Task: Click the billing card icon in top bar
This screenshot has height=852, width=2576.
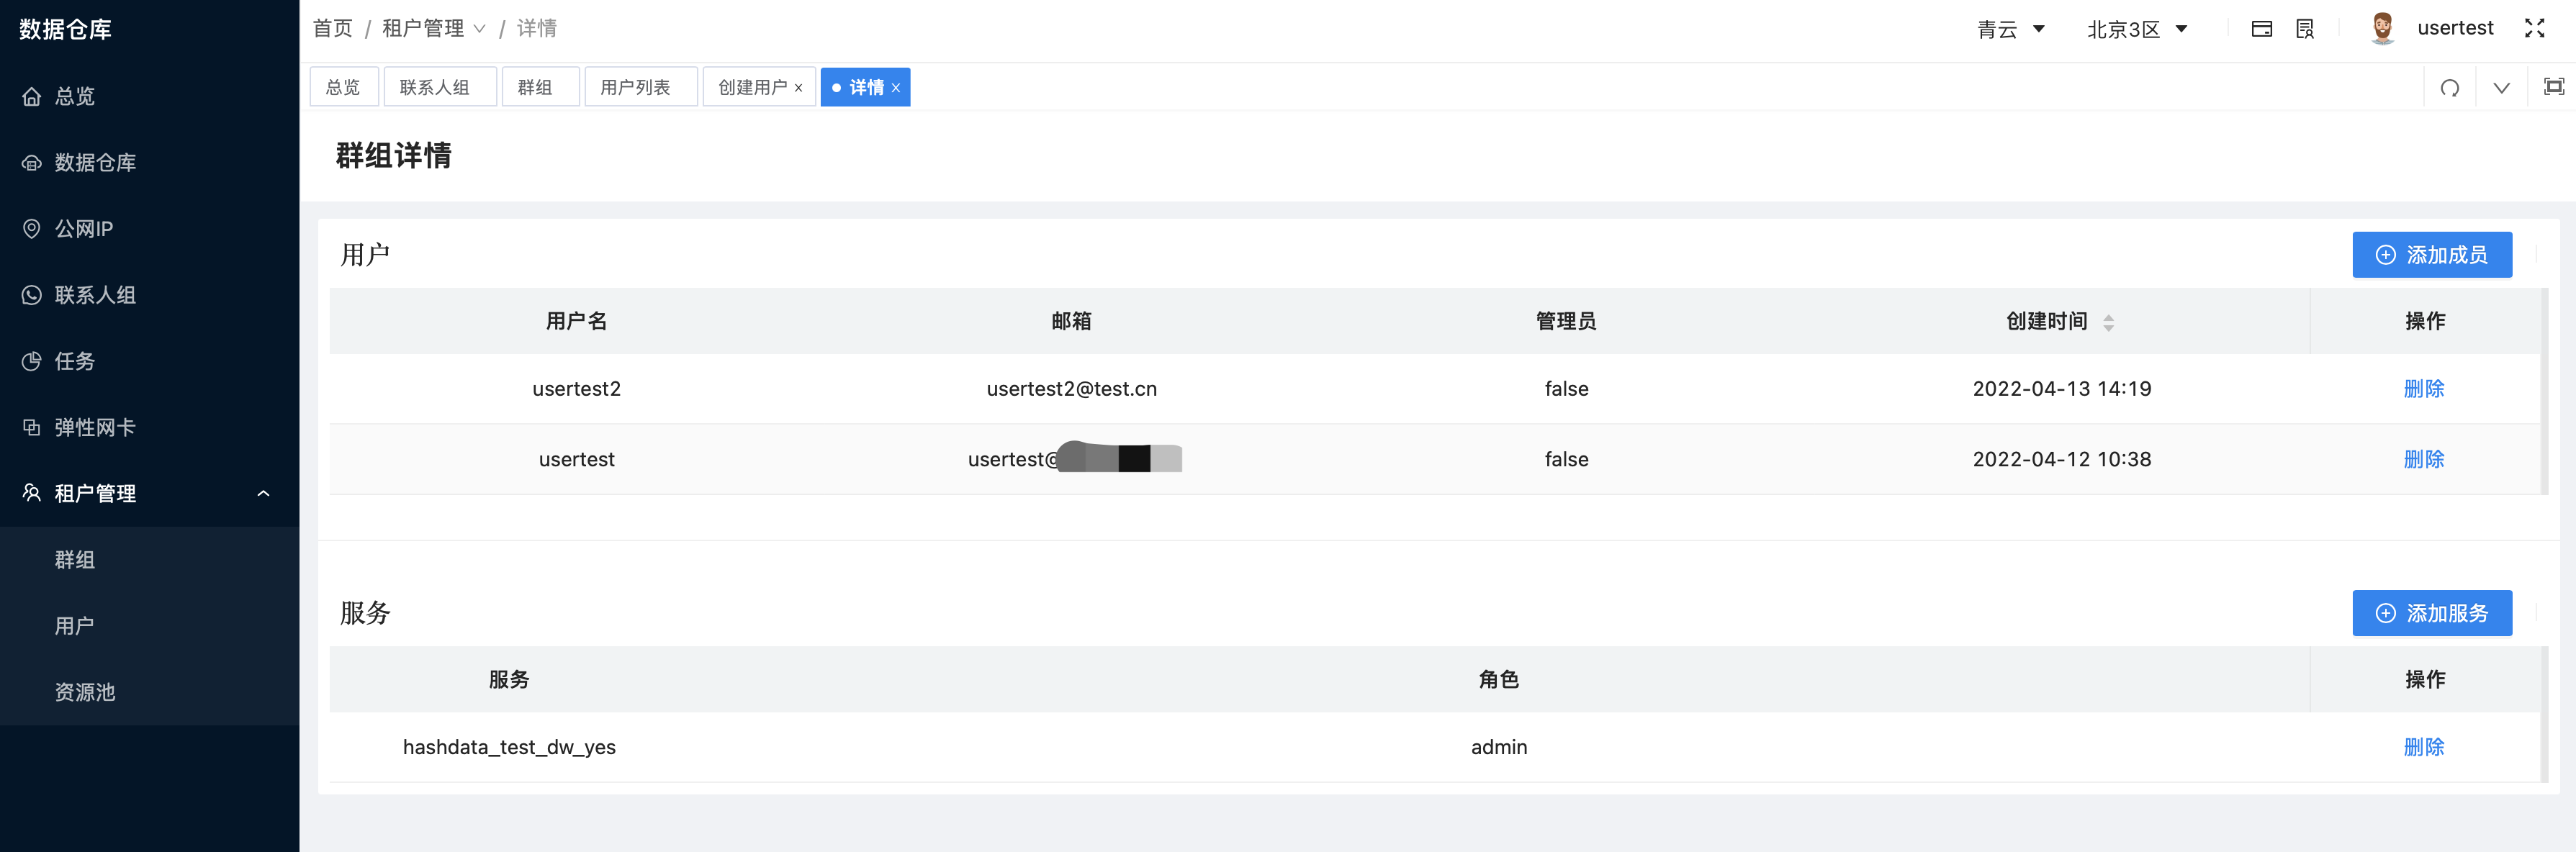Action: coord(2262,28)
